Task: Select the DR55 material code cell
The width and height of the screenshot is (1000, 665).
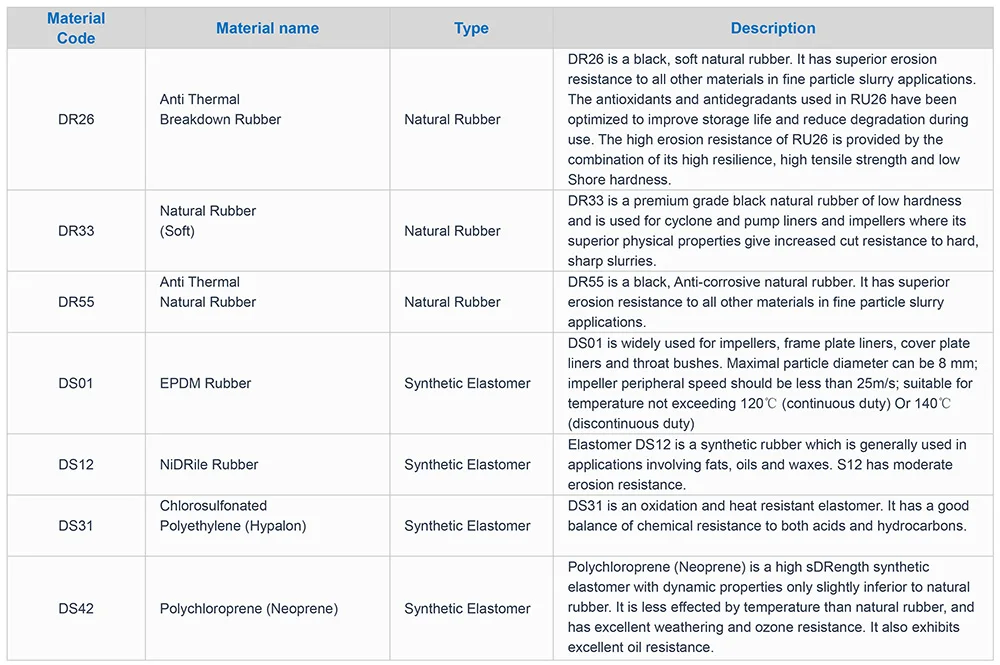Action: pyautogui.click(x=76, y=302)
